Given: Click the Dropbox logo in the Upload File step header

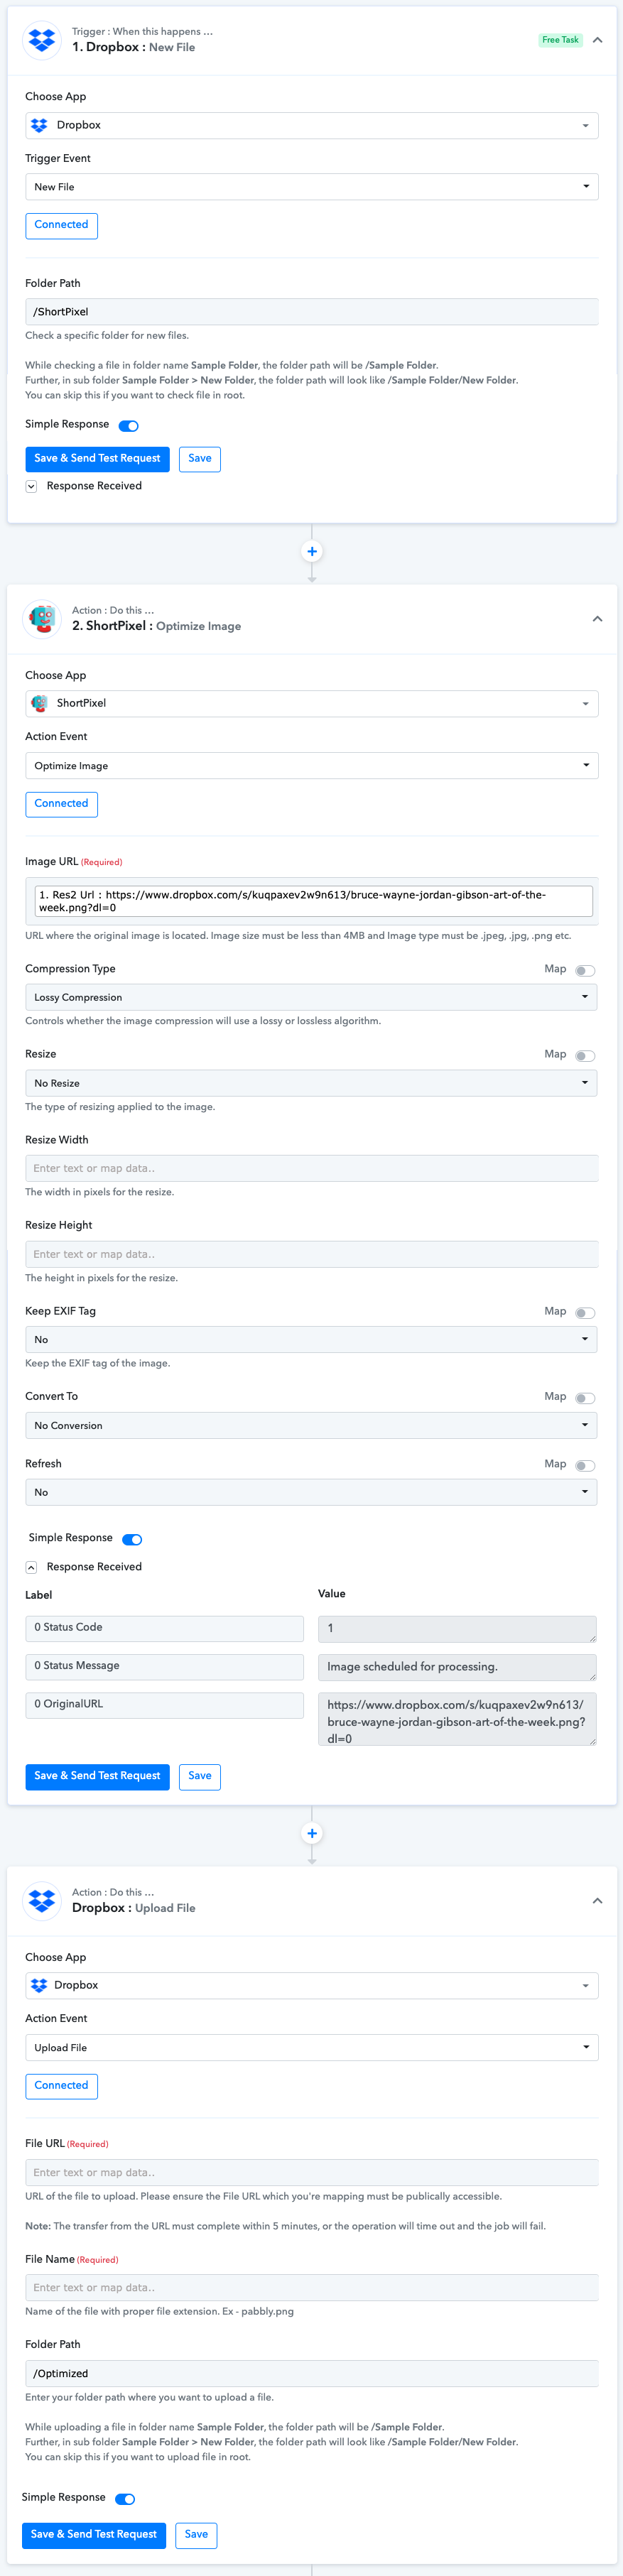Looking at the screenshot, I should (42, 1900).
